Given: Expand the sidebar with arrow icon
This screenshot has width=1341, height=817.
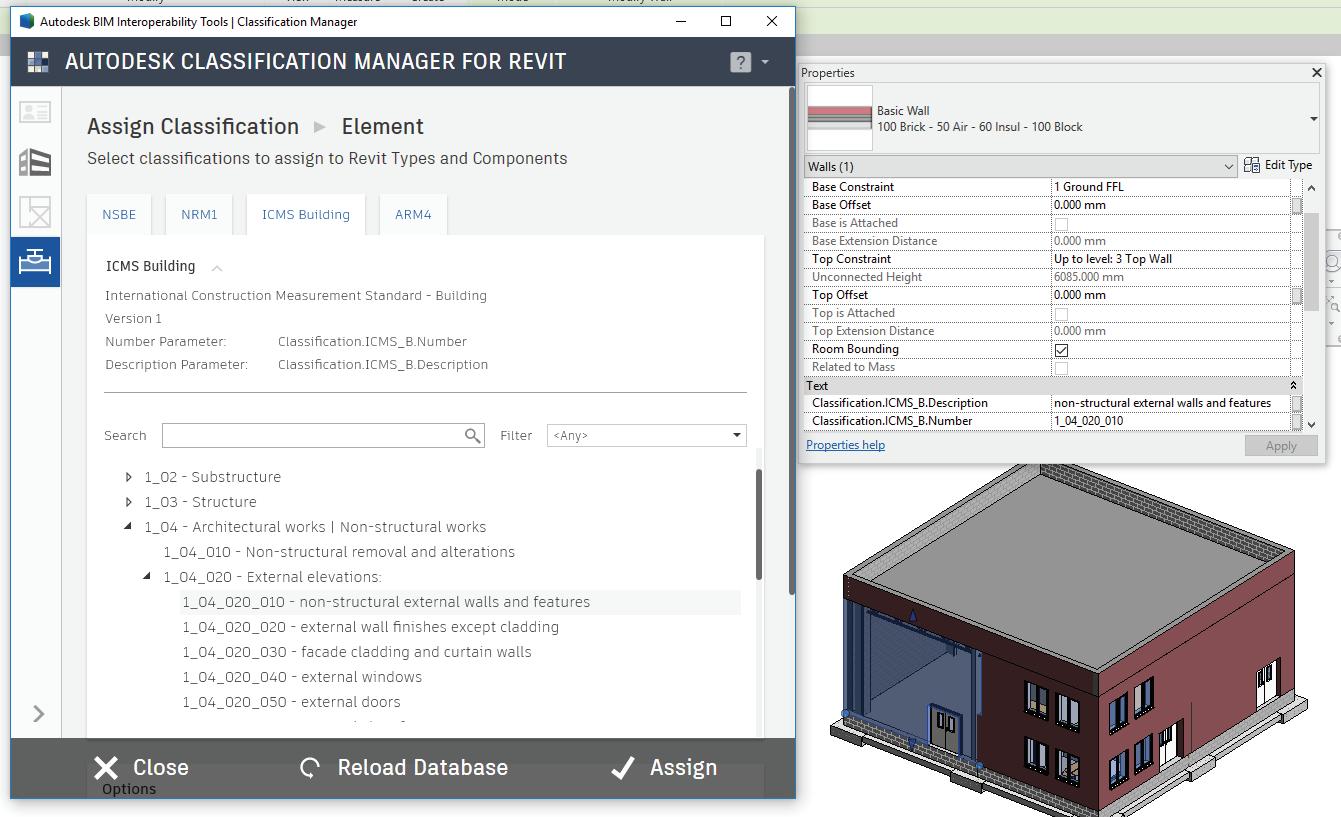Looking at the screenshot, I should tap(38, 713).
